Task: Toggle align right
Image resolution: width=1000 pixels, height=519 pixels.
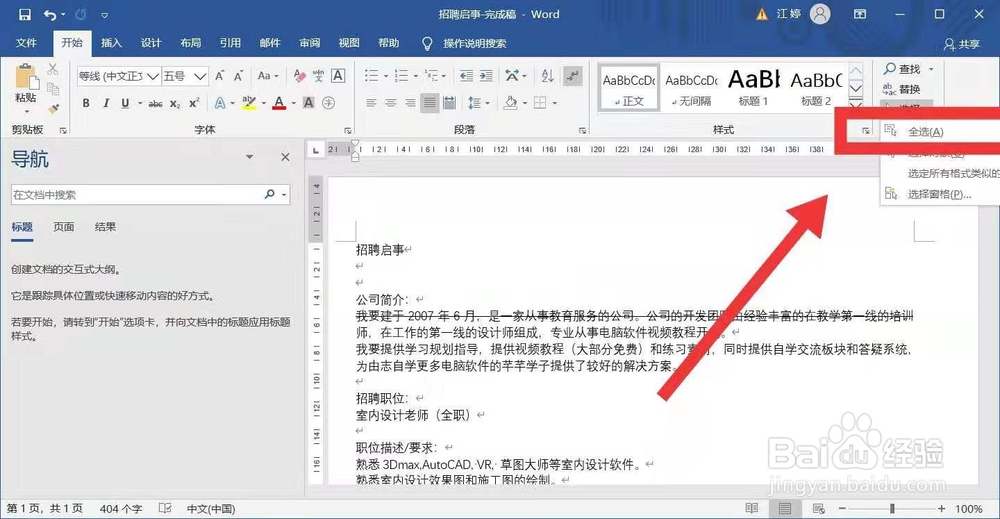Action: [x=410, y=103]
